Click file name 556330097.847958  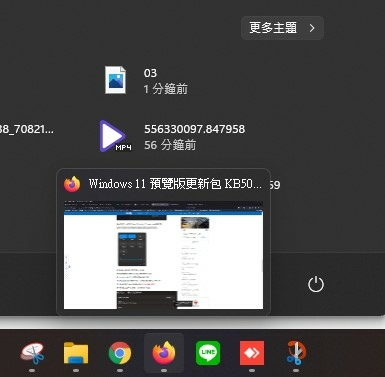194,129
